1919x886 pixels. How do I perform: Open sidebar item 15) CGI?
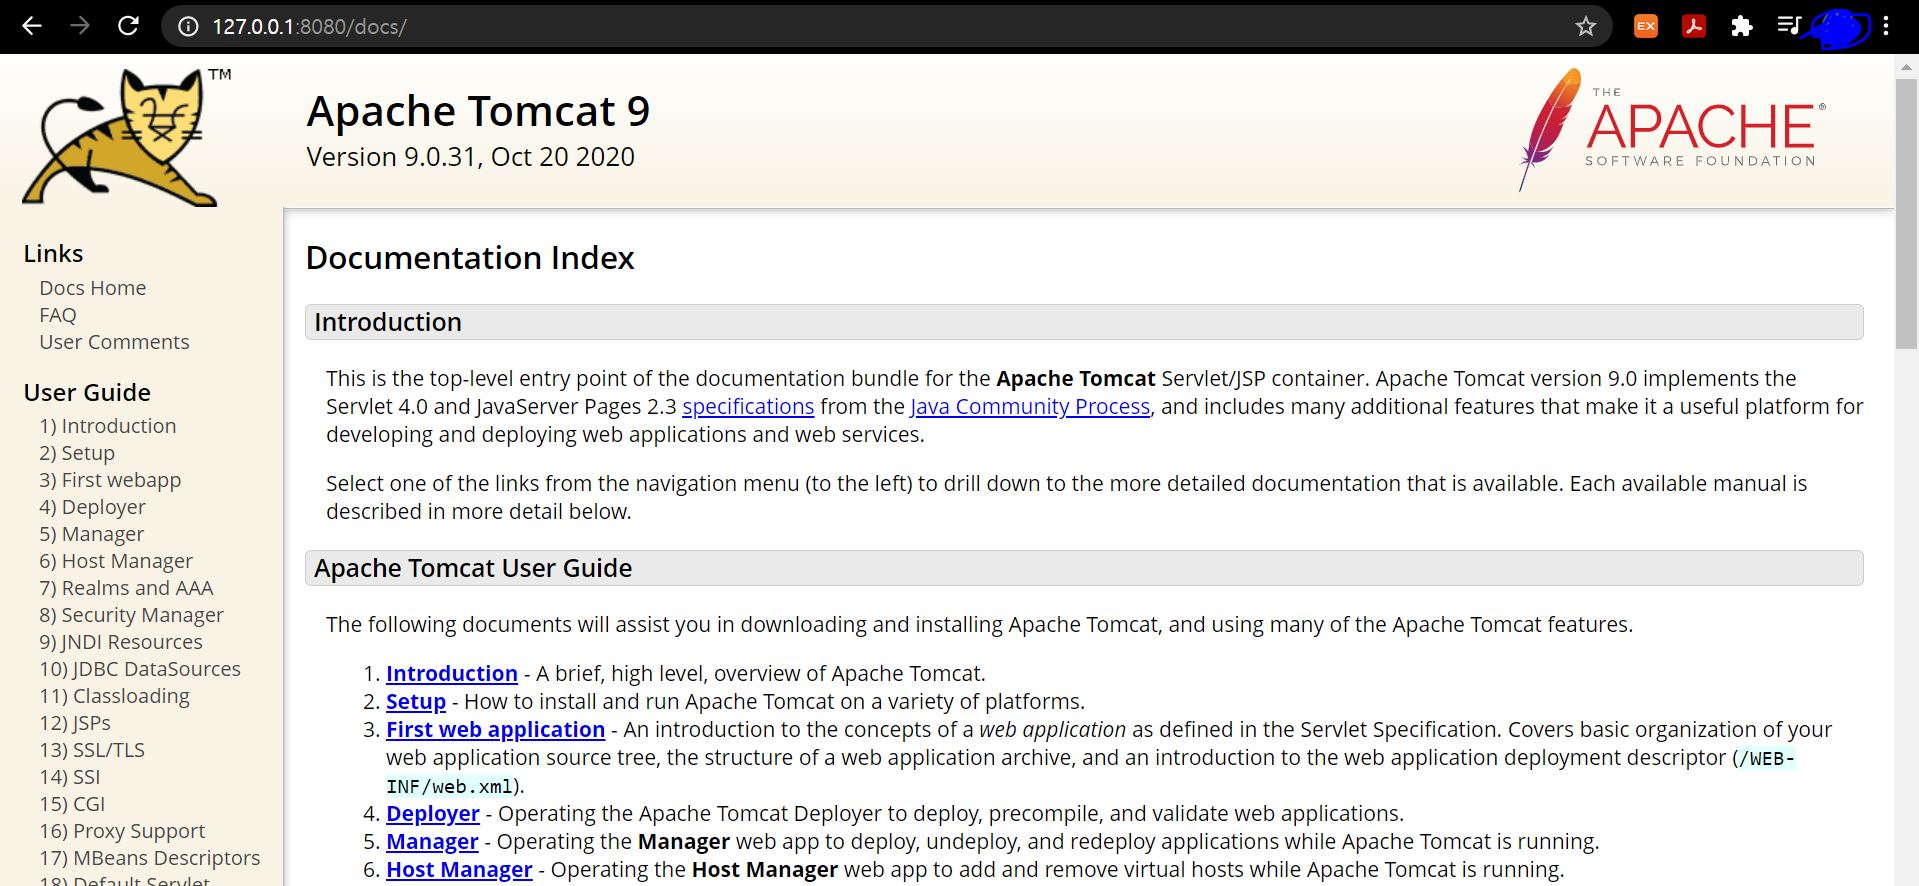(x=72, y=804)
